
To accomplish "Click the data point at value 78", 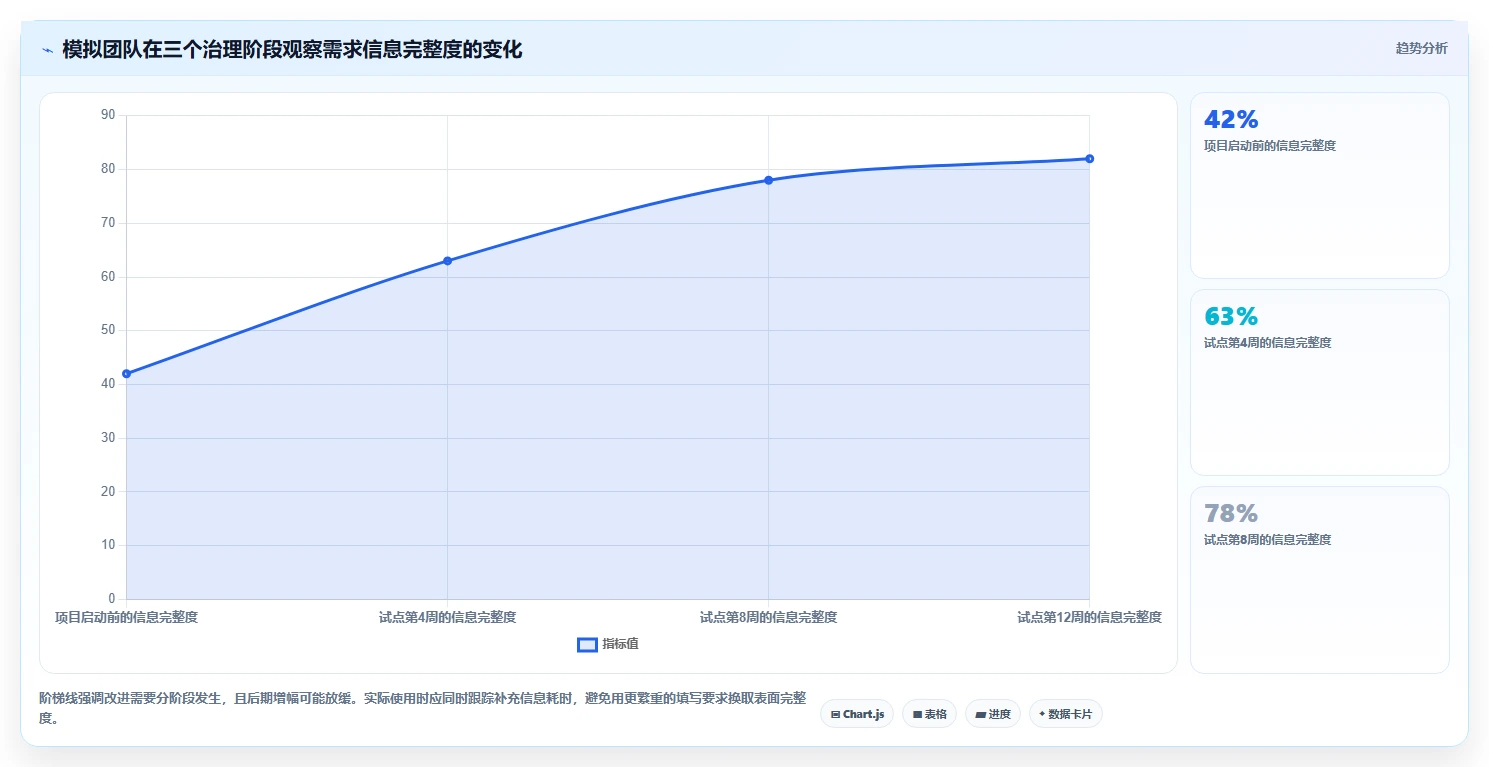I will (768, 180).
